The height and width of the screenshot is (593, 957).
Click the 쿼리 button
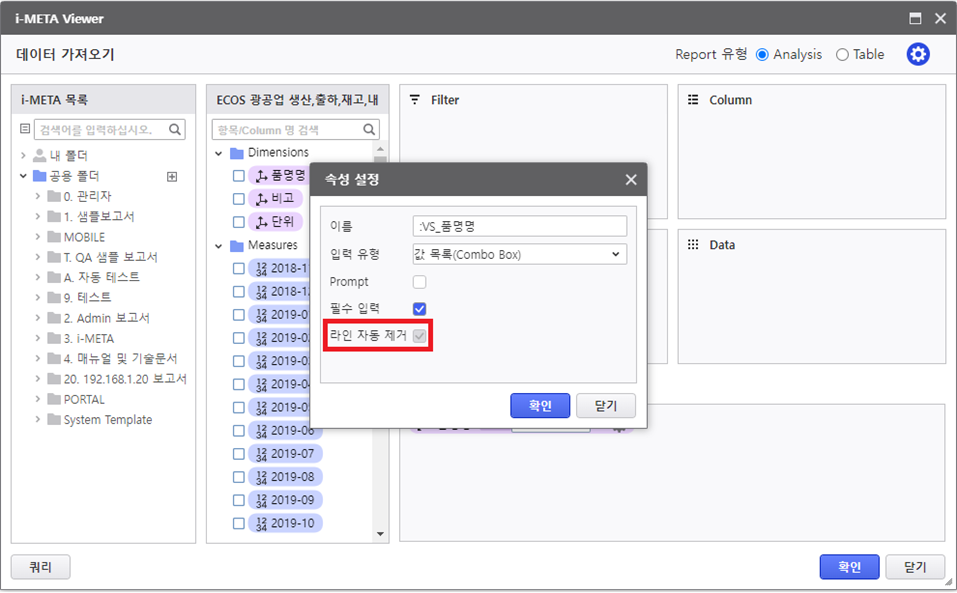40,567
